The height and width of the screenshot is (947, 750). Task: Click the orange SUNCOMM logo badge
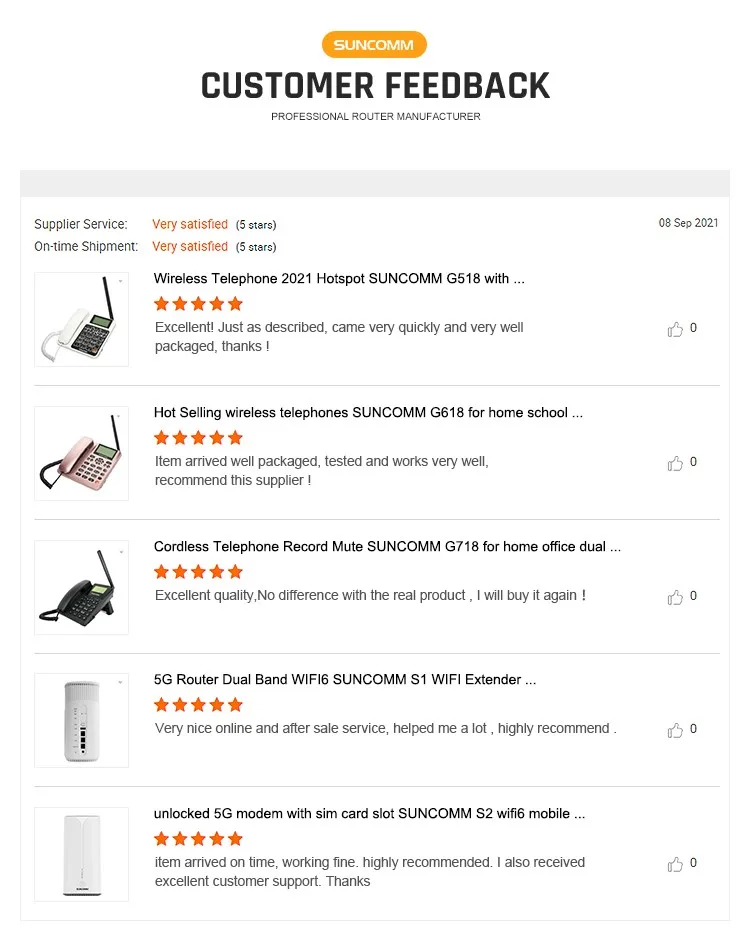coord(374,45)
